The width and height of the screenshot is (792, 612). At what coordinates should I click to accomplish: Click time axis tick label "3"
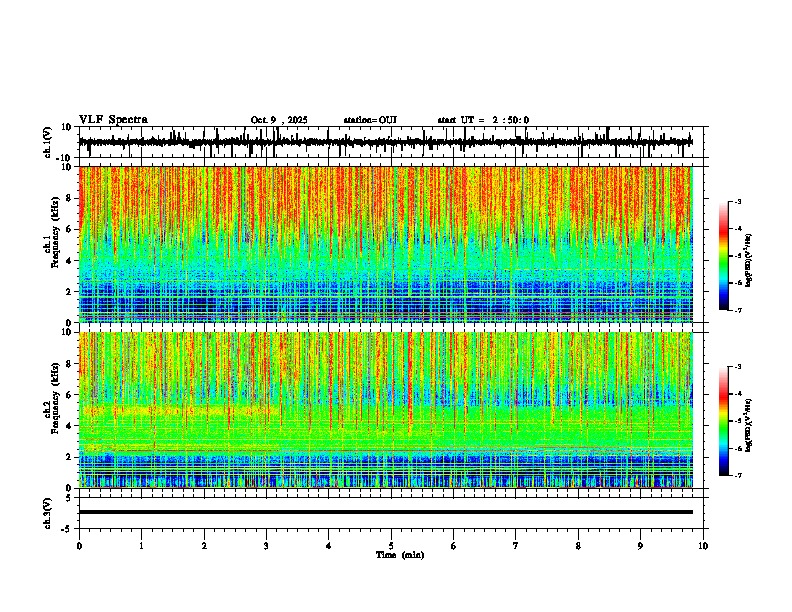tap(266, 546)
